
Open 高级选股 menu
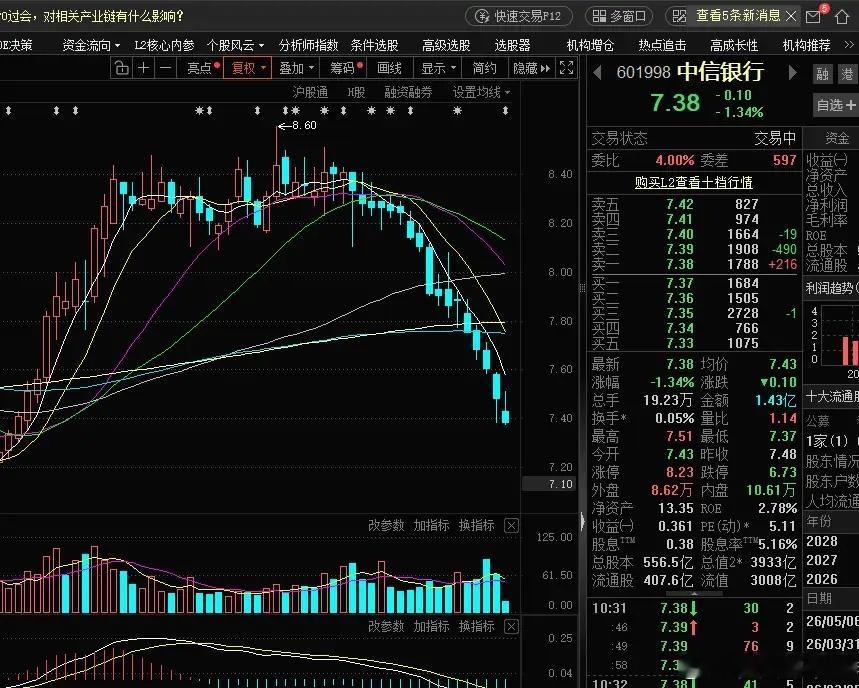[446, 45]
